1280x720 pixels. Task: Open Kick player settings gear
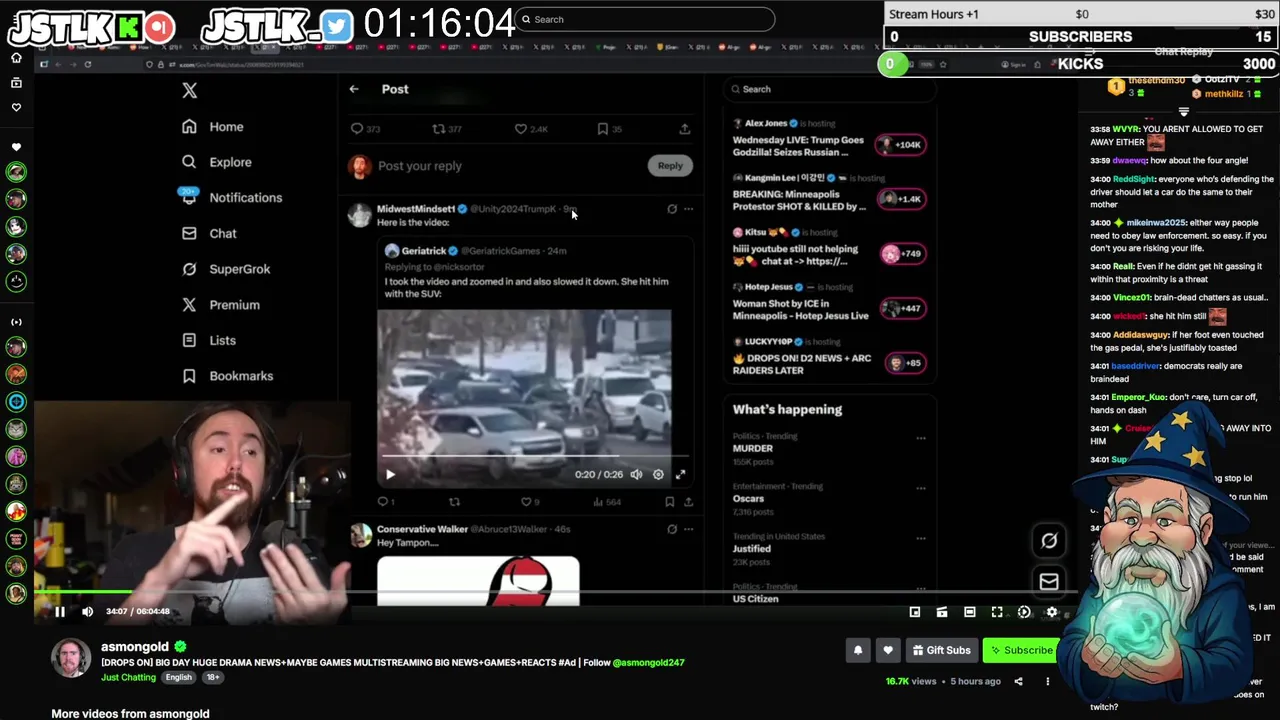click(x=1051, y=612)
